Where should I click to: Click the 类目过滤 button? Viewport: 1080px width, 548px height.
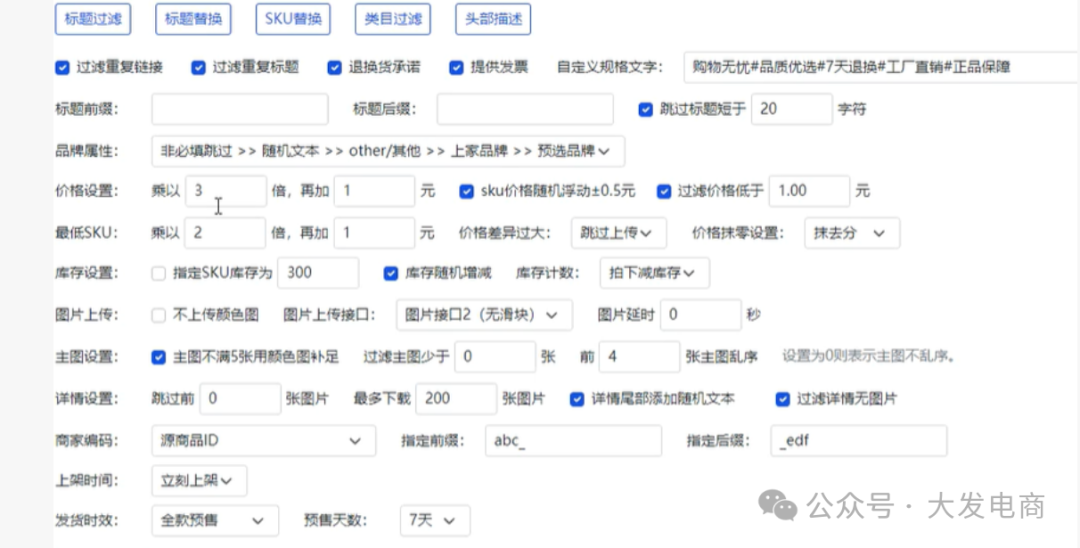pos(393,19)
